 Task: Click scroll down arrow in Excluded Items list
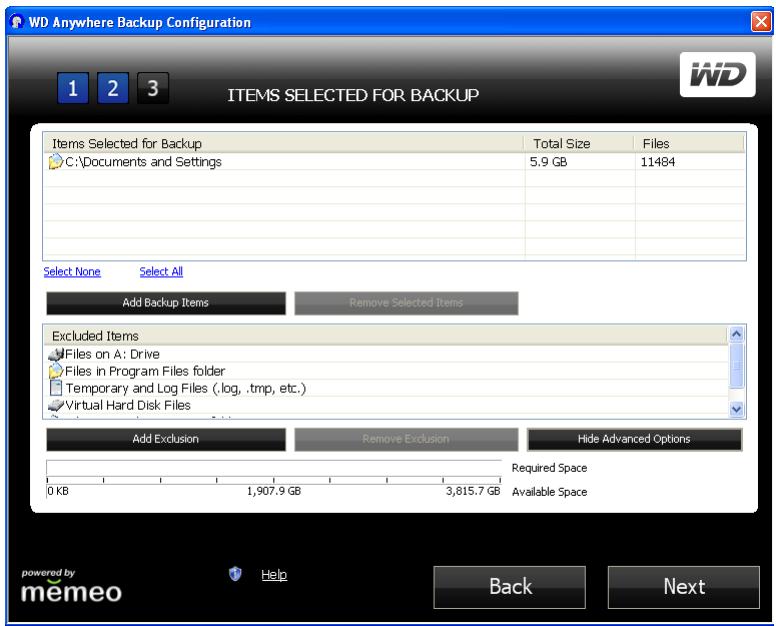[736, 409]
